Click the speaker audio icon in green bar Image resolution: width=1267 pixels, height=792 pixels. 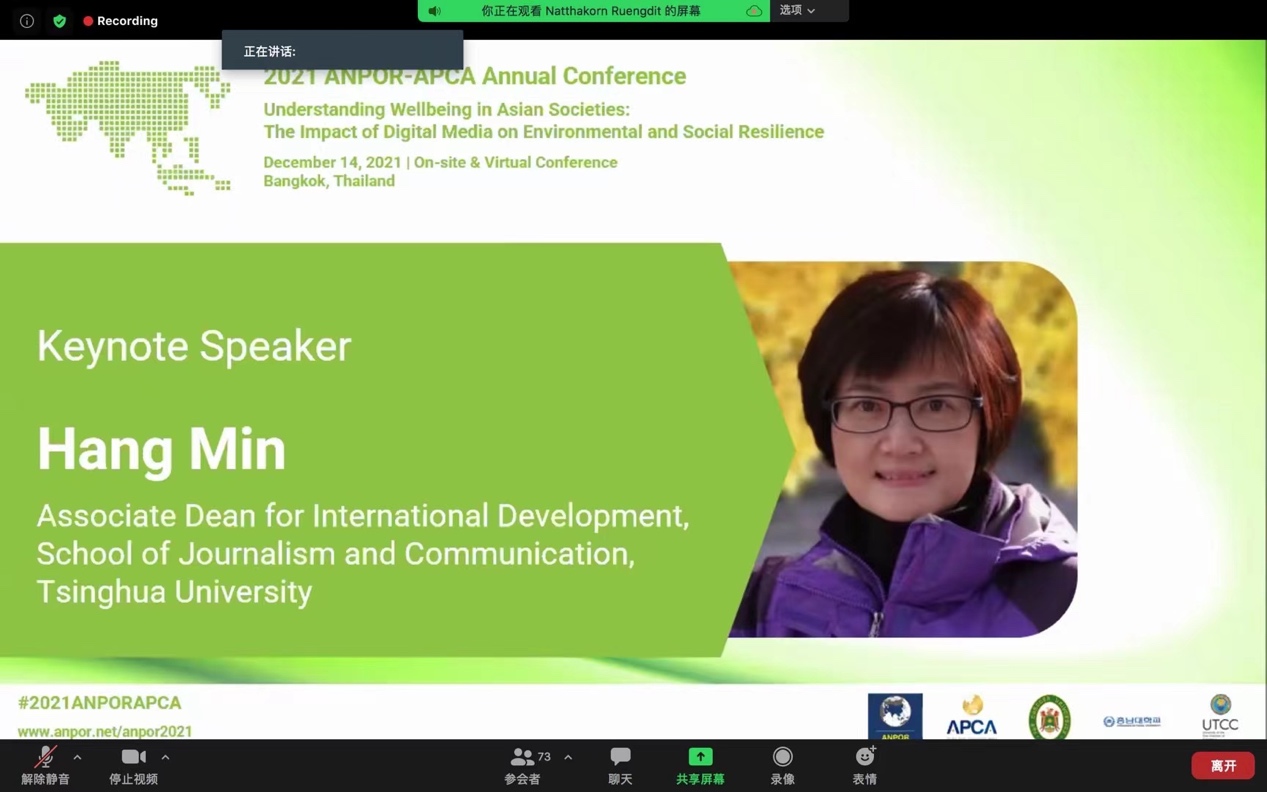tap(435, 11)
